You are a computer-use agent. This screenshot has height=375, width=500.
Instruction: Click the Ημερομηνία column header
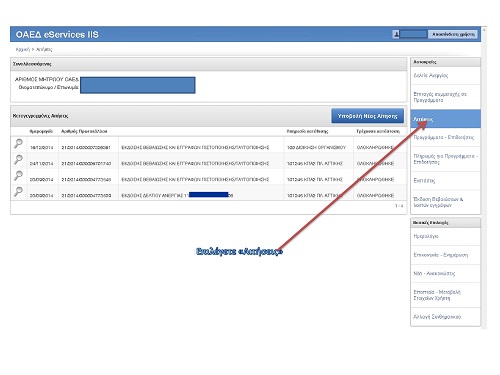(x=41, y=131)
